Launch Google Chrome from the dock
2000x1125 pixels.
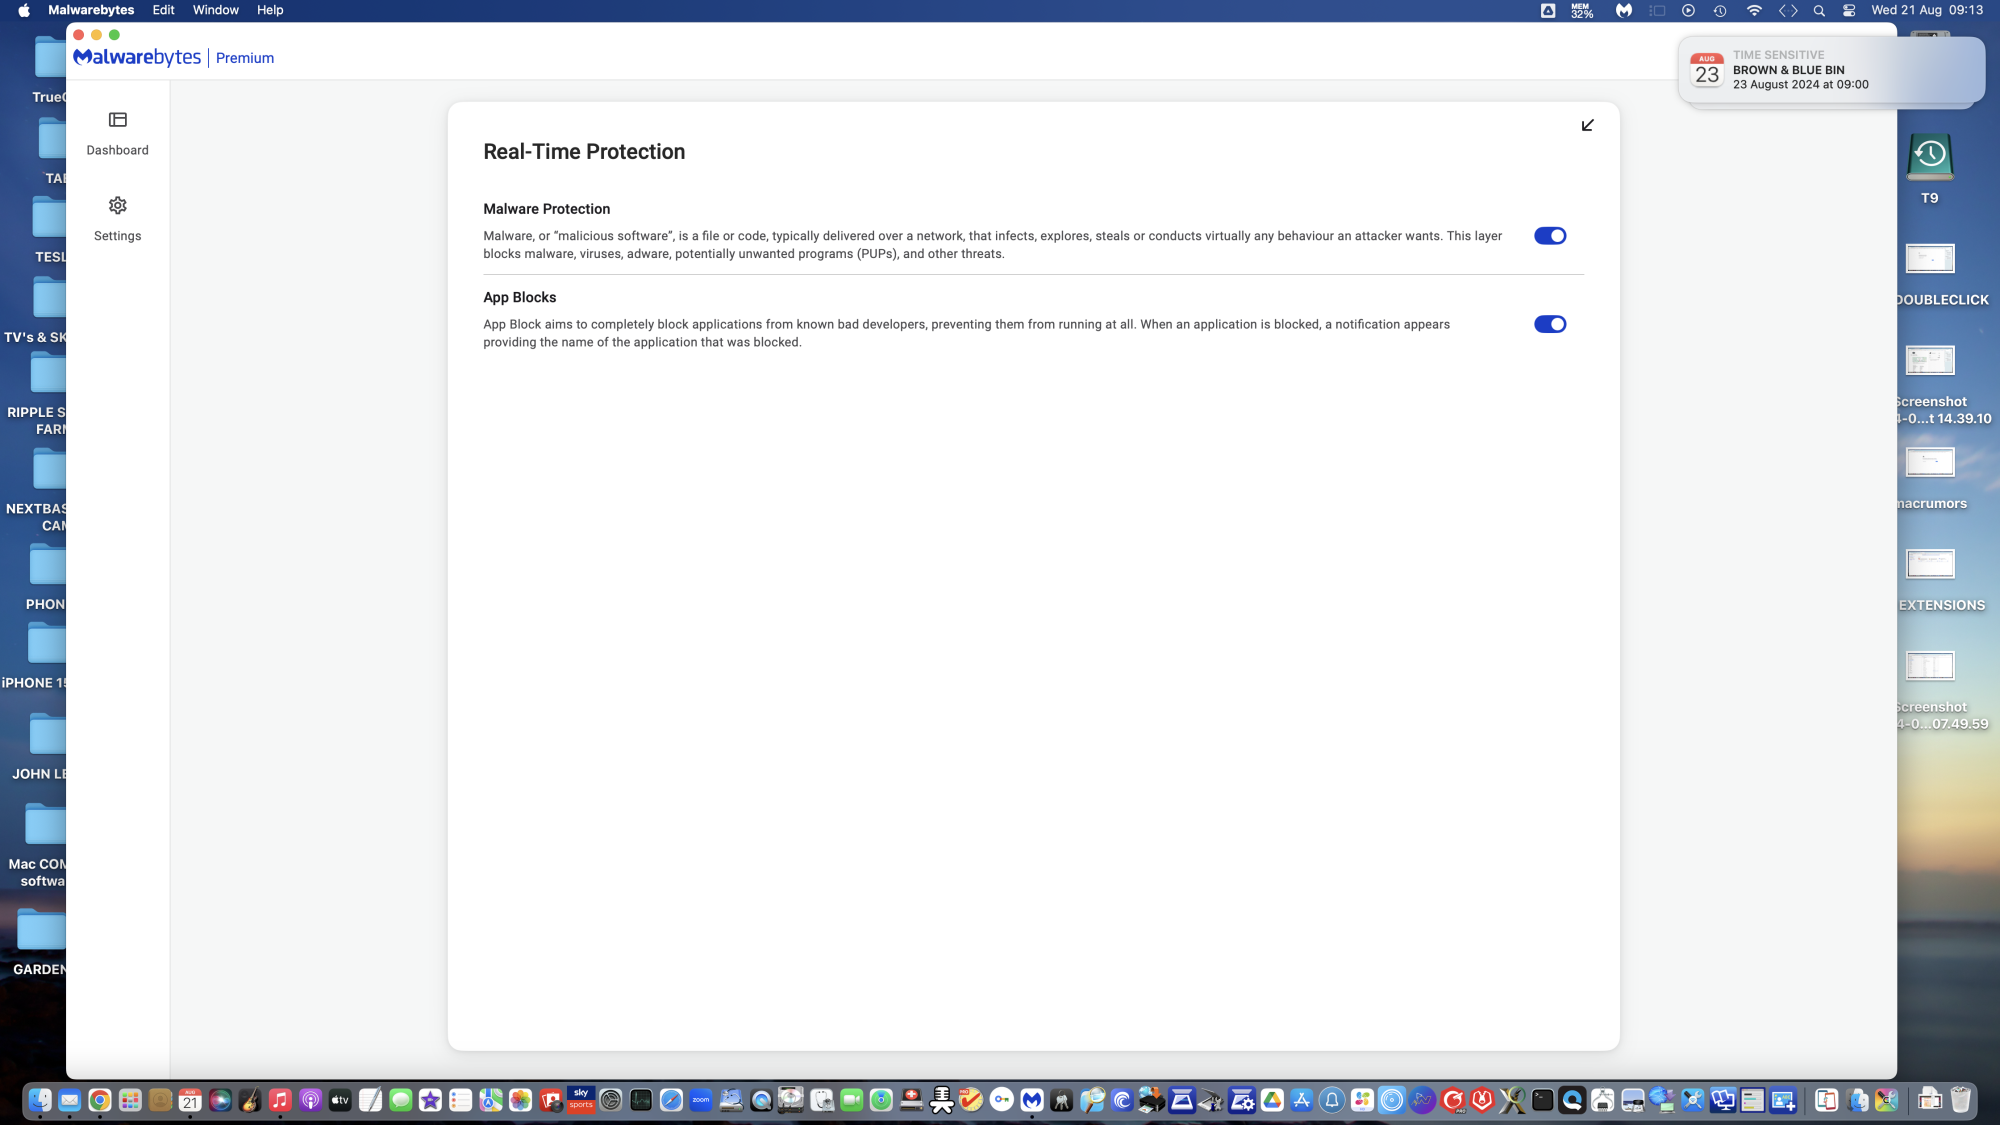[x=100, y=1100]
